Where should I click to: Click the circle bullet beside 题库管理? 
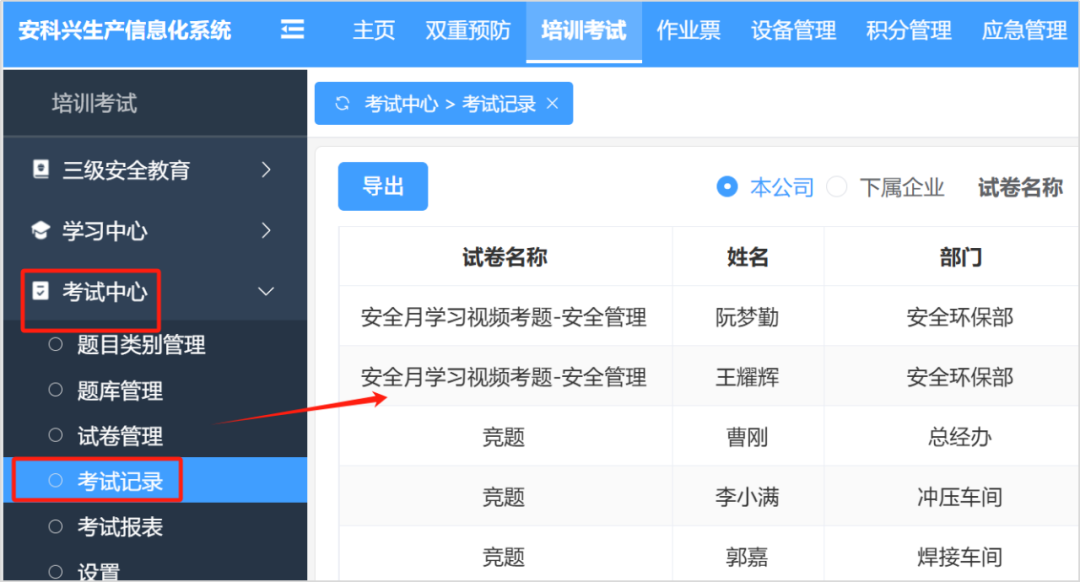point(56,391)
